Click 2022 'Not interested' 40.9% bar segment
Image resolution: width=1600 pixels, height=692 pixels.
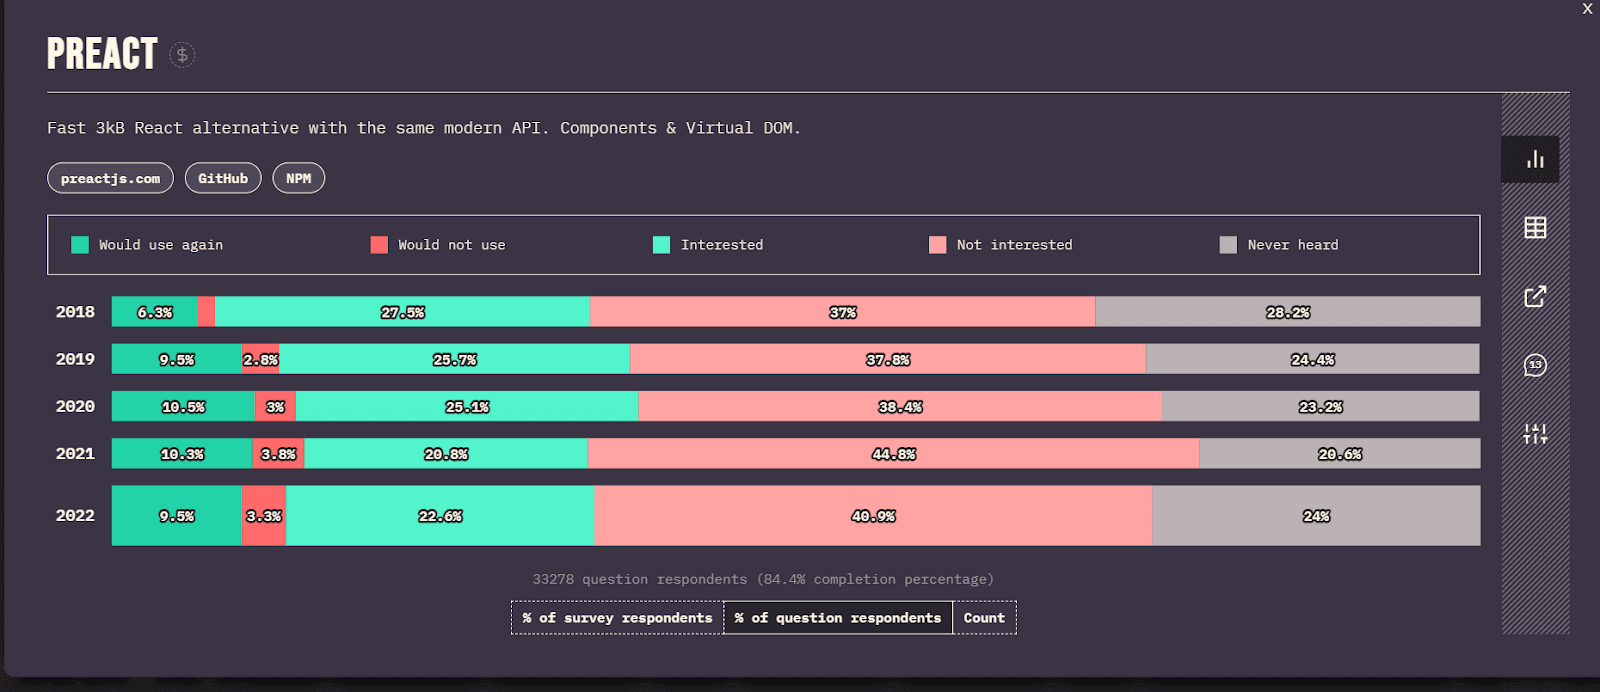[872, 516]
